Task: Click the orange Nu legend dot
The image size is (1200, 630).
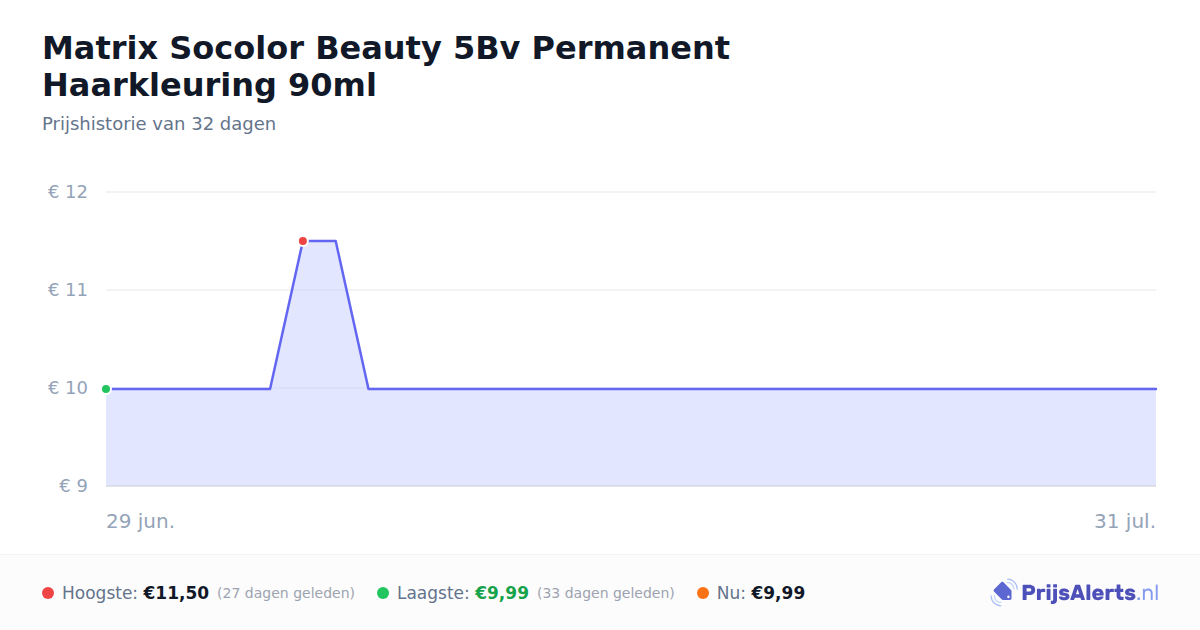Action: 703,593
